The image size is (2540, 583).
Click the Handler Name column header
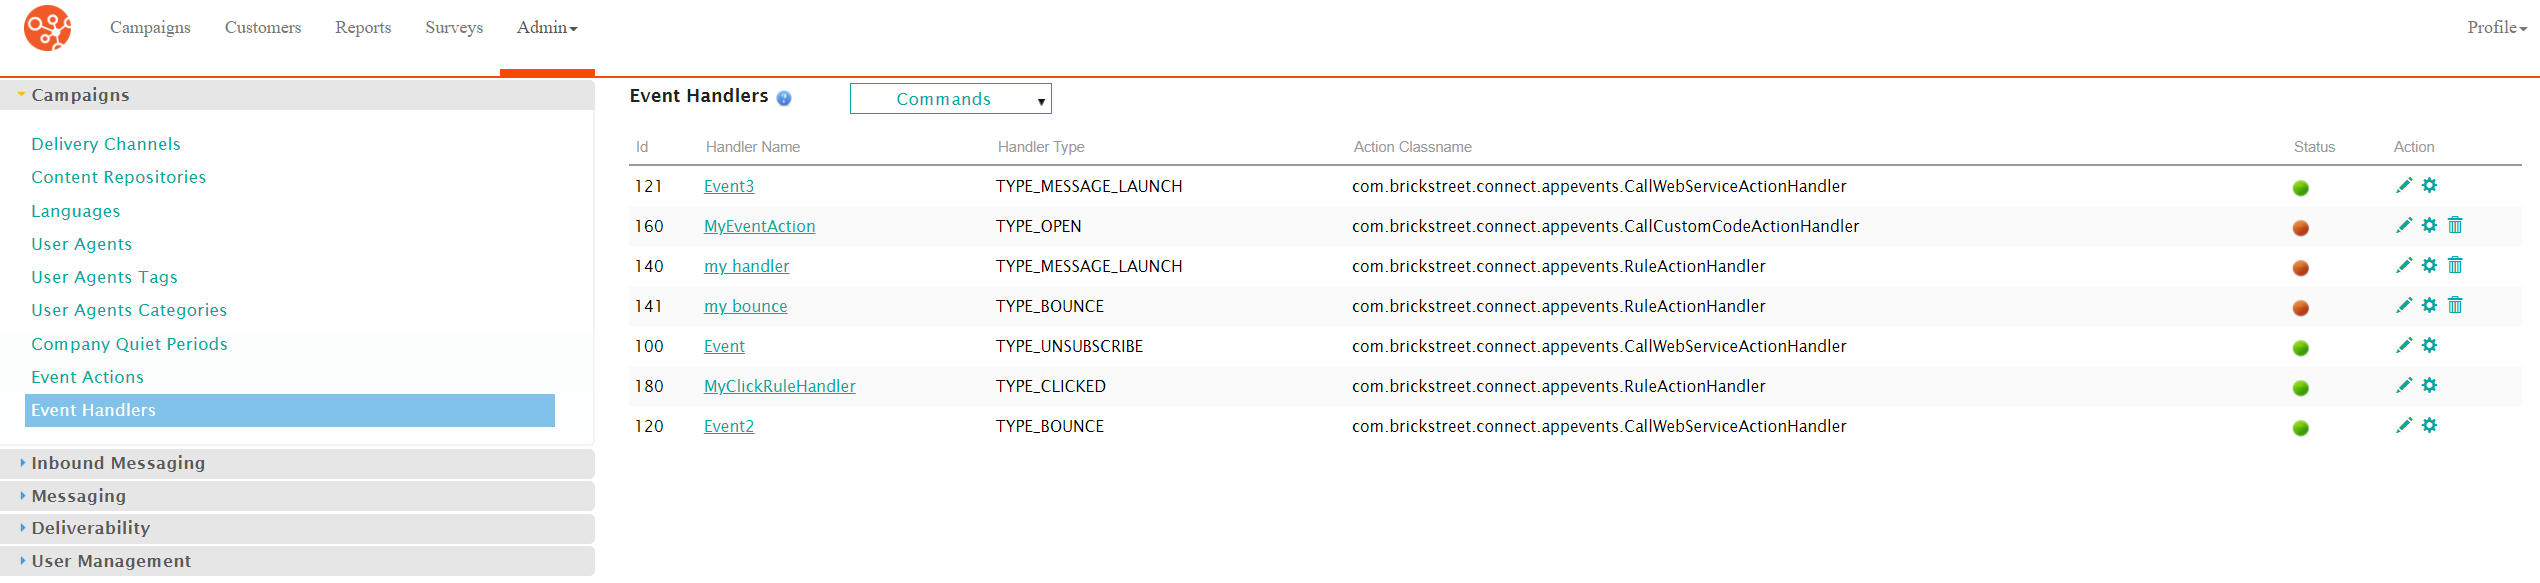pyautogui.click(x=753, y=147)
